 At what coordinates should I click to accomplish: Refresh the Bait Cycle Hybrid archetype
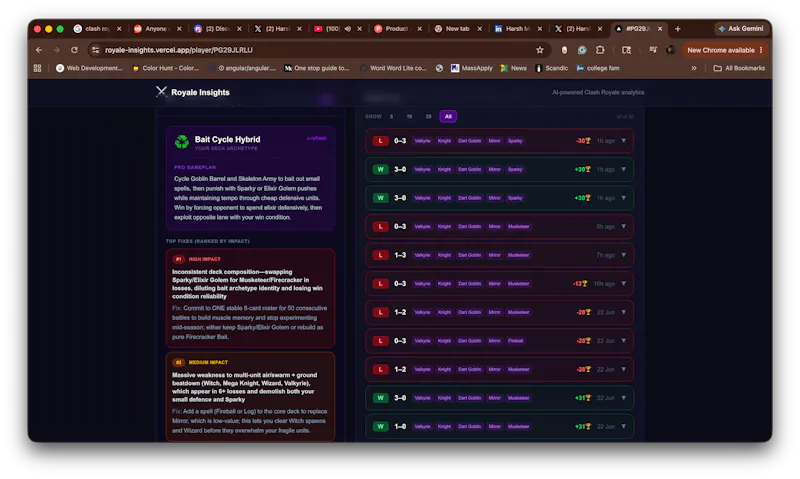pyautogui.click(x=316, y=138)
